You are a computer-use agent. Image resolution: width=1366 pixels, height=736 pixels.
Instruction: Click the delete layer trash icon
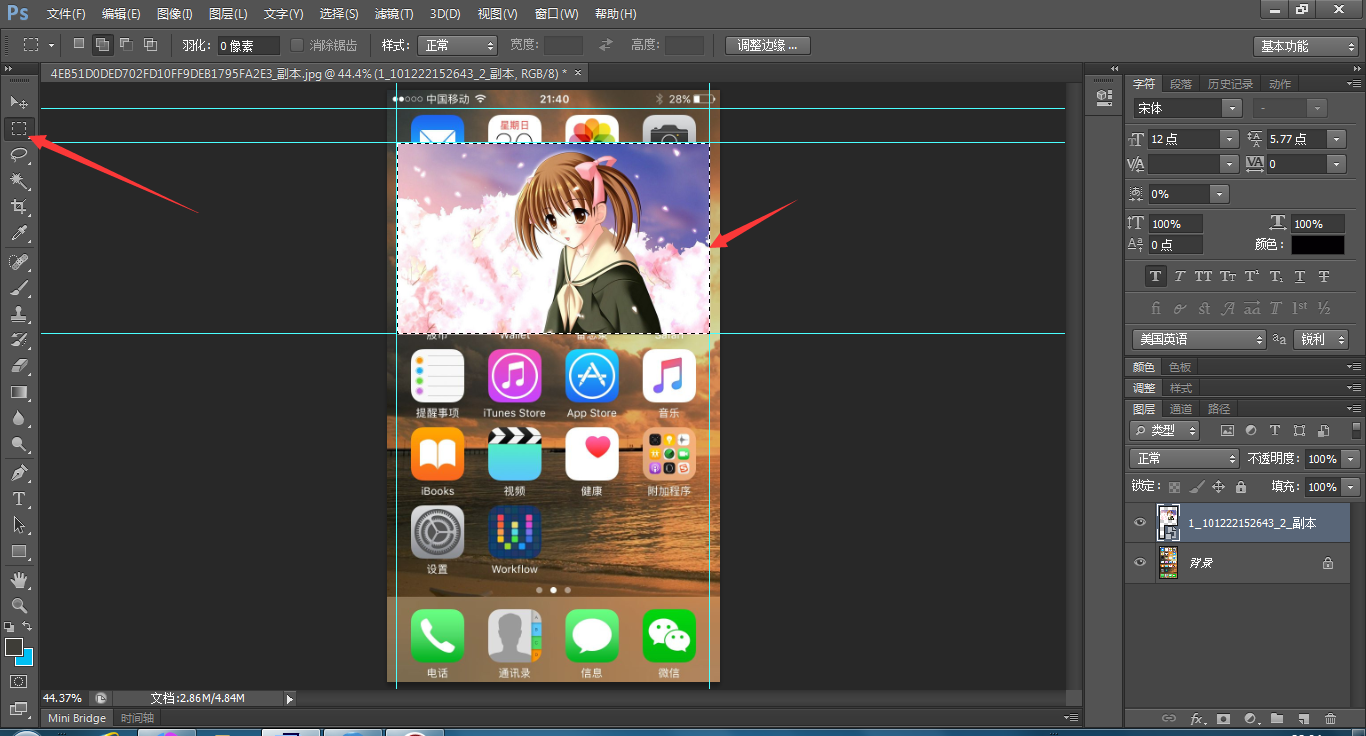click(1330, 718)
